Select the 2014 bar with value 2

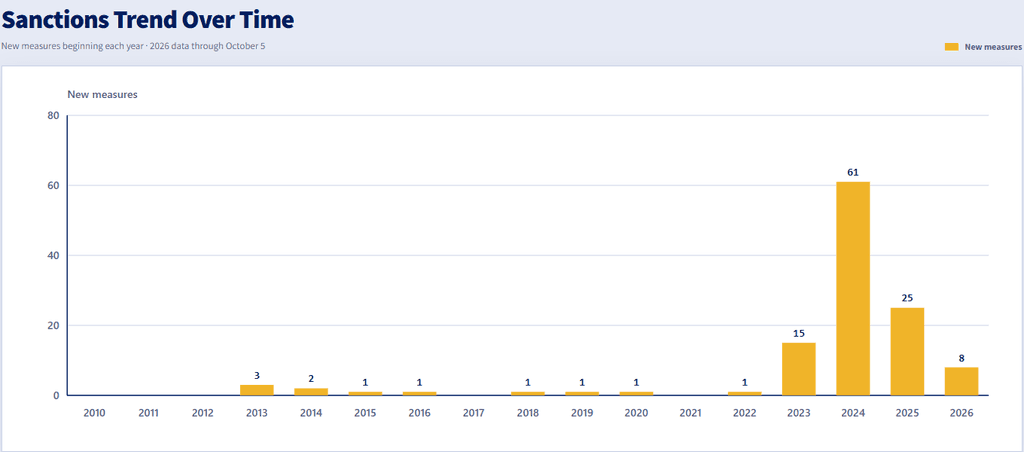pos(311,391)
